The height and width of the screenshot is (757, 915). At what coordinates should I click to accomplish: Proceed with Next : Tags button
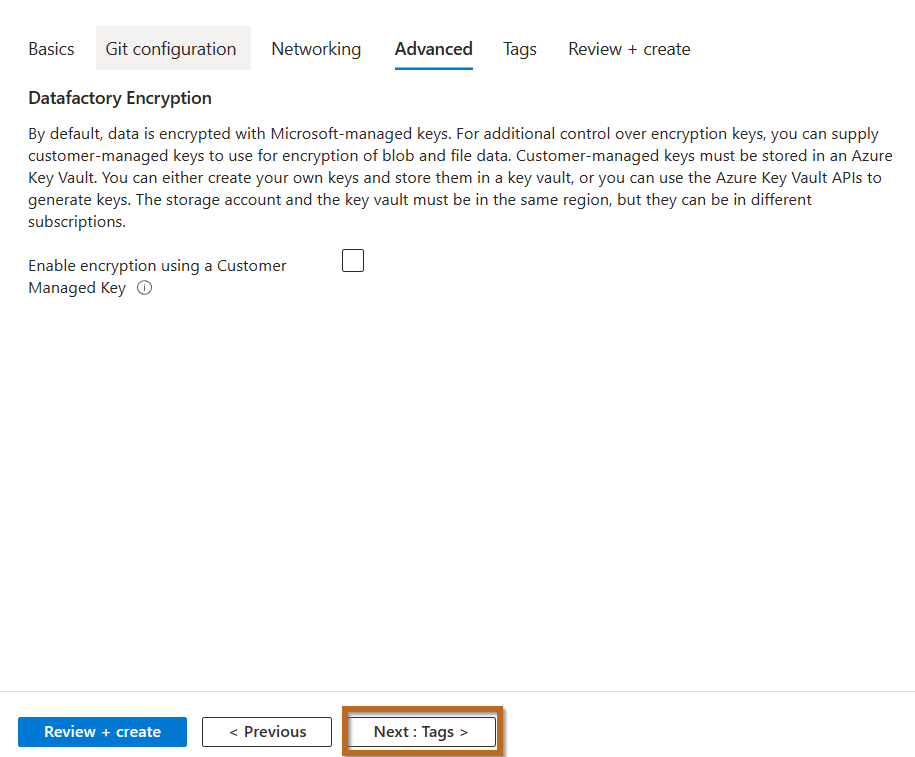click(421, 732)
